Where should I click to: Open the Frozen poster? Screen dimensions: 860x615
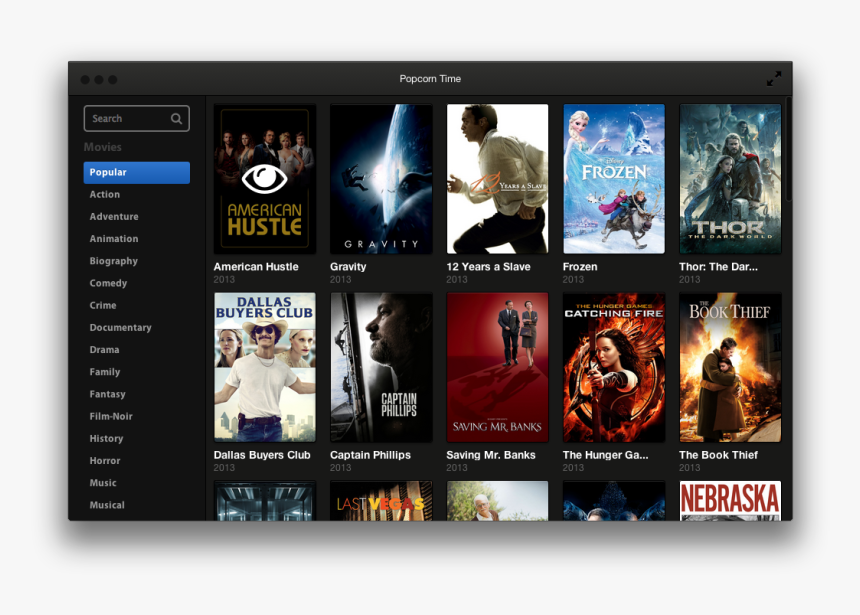tap(614, 179)
